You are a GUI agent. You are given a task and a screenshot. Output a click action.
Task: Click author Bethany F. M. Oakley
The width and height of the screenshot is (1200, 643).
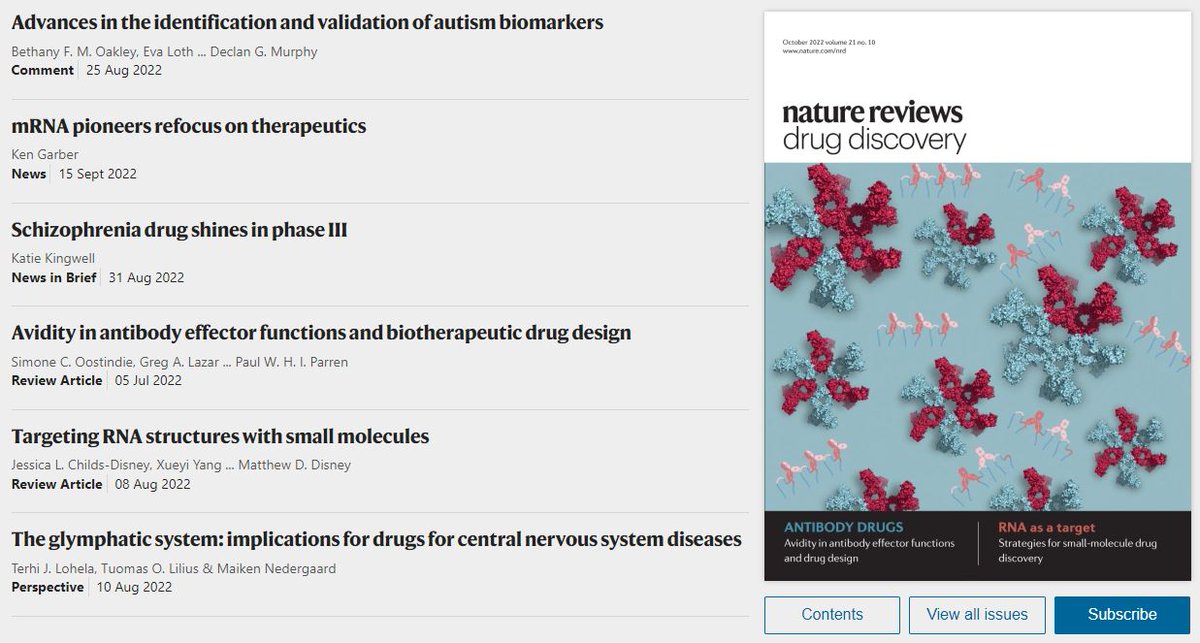click(x=70, y=51)
